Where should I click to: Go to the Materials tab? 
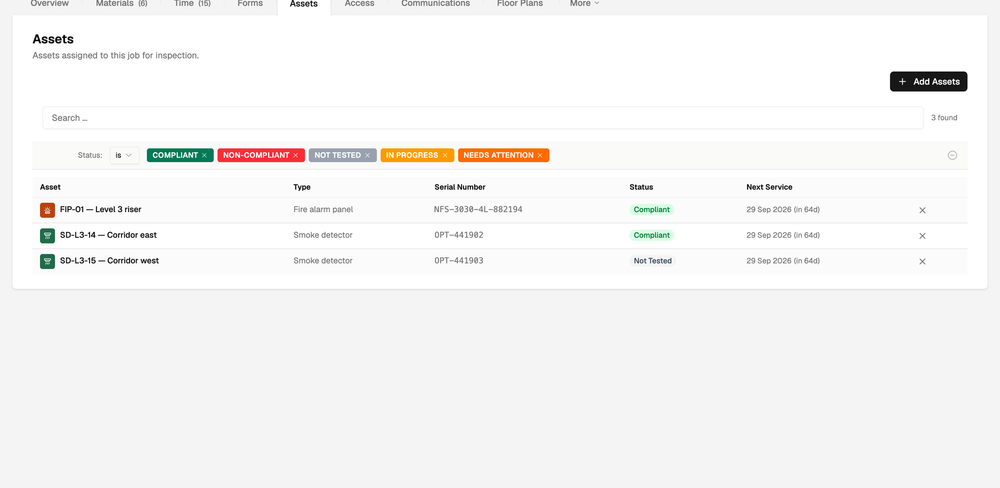click(x=121, y=4)
